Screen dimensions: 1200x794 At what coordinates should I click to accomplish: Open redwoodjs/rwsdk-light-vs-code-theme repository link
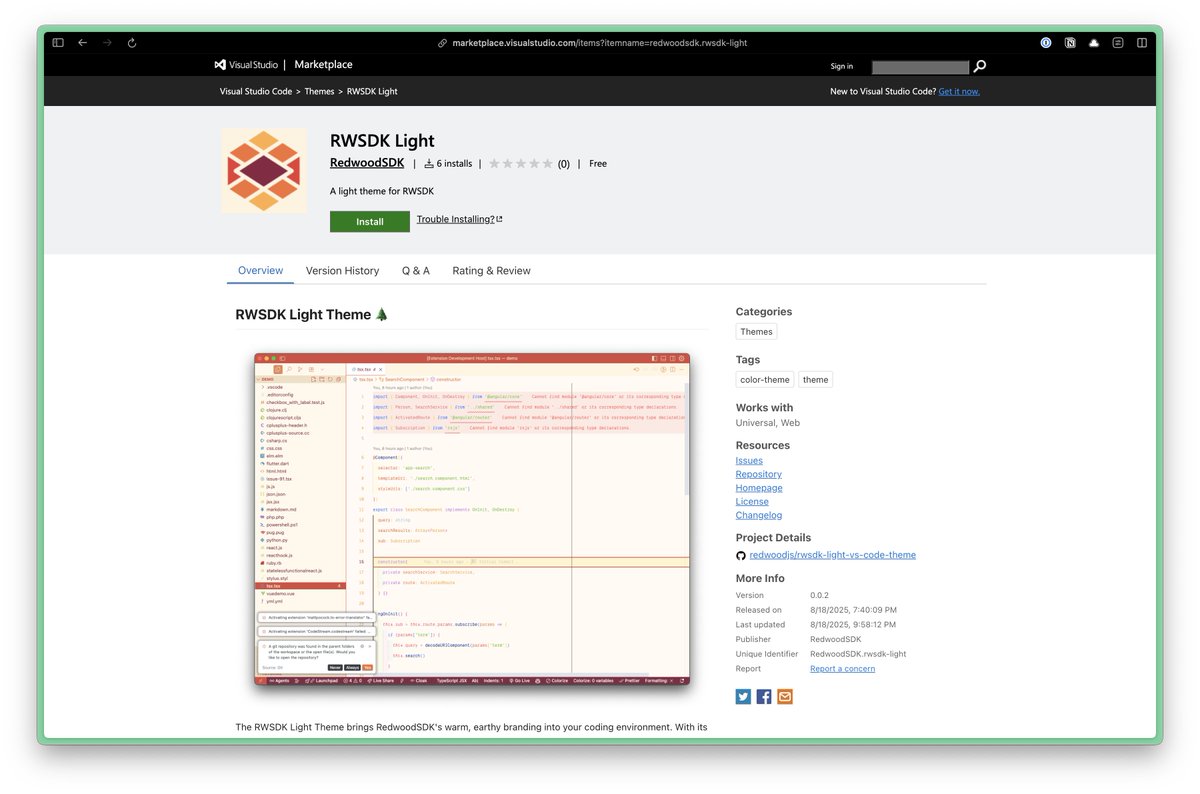(832, 555)
